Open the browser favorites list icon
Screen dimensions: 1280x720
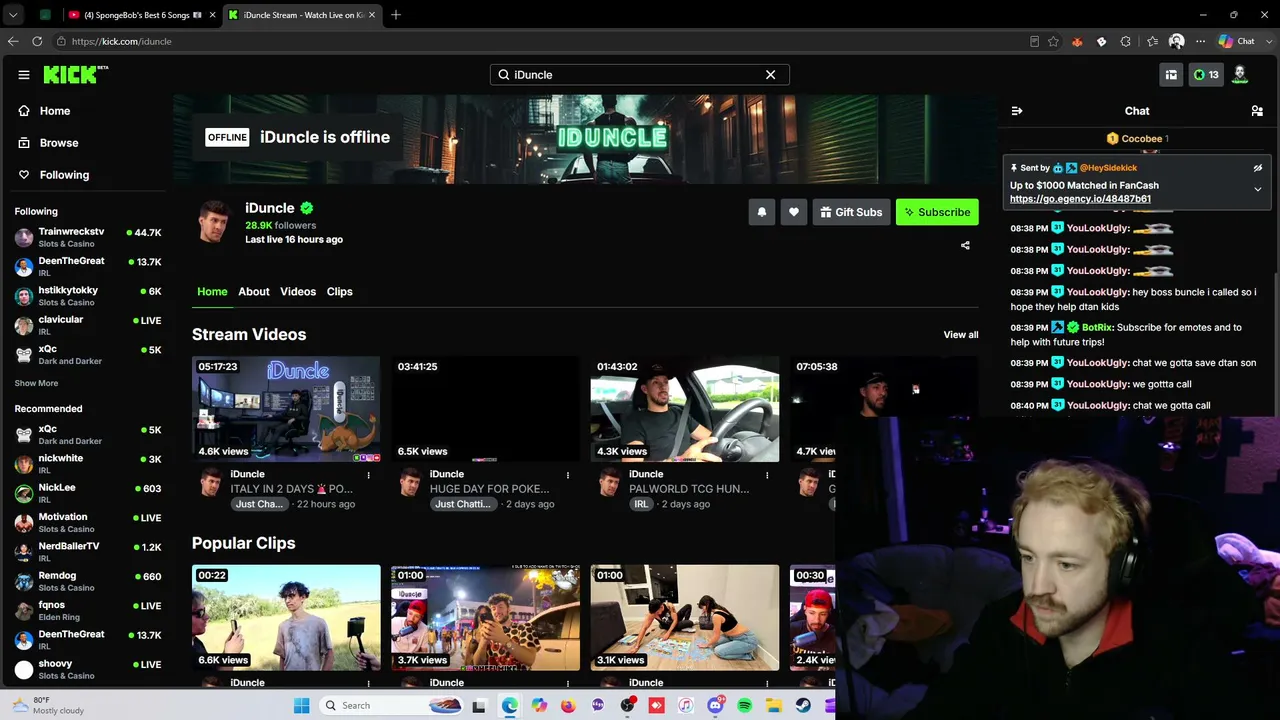pos(1152,41)
